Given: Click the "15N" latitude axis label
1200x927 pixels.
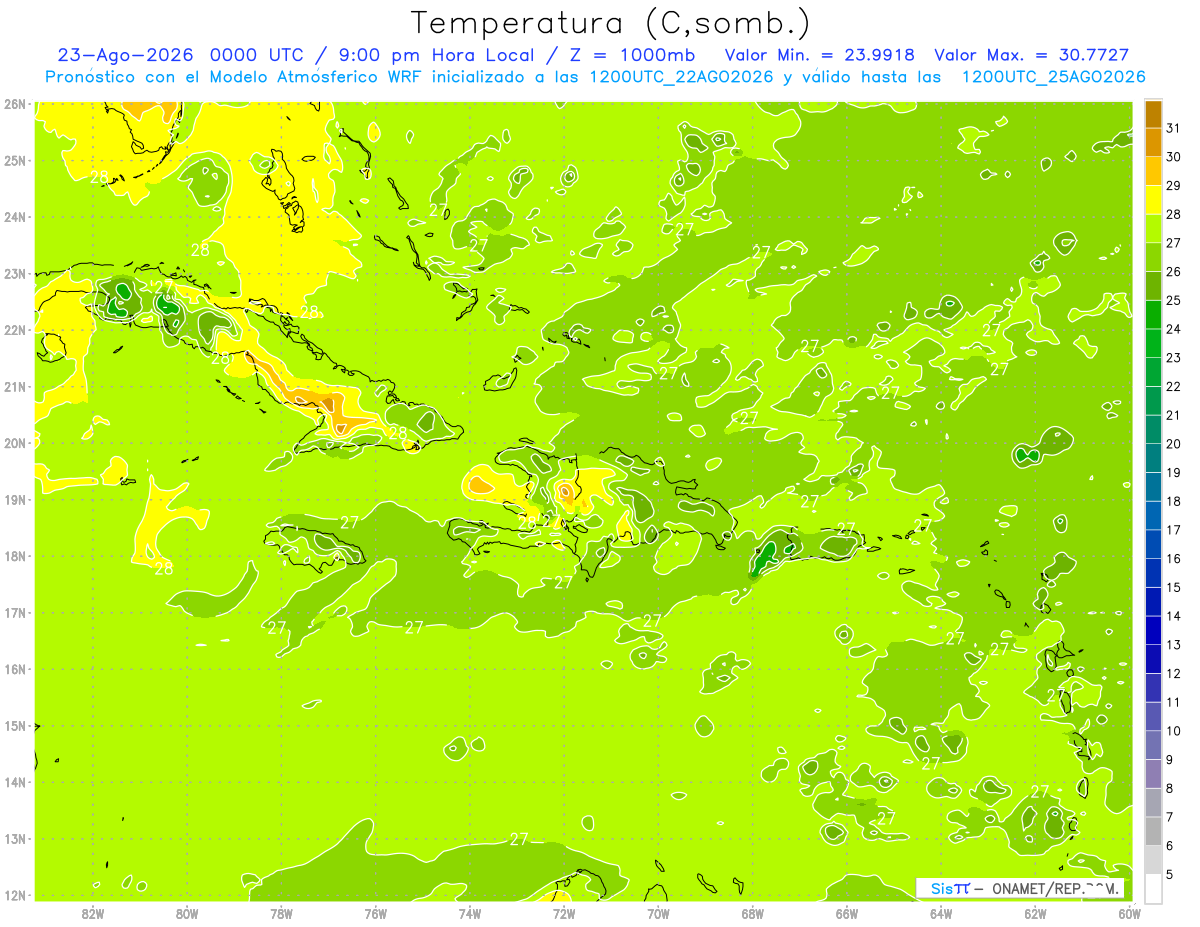Looking at the screenshot, I should pyautogui.click(x=14, y=726).
